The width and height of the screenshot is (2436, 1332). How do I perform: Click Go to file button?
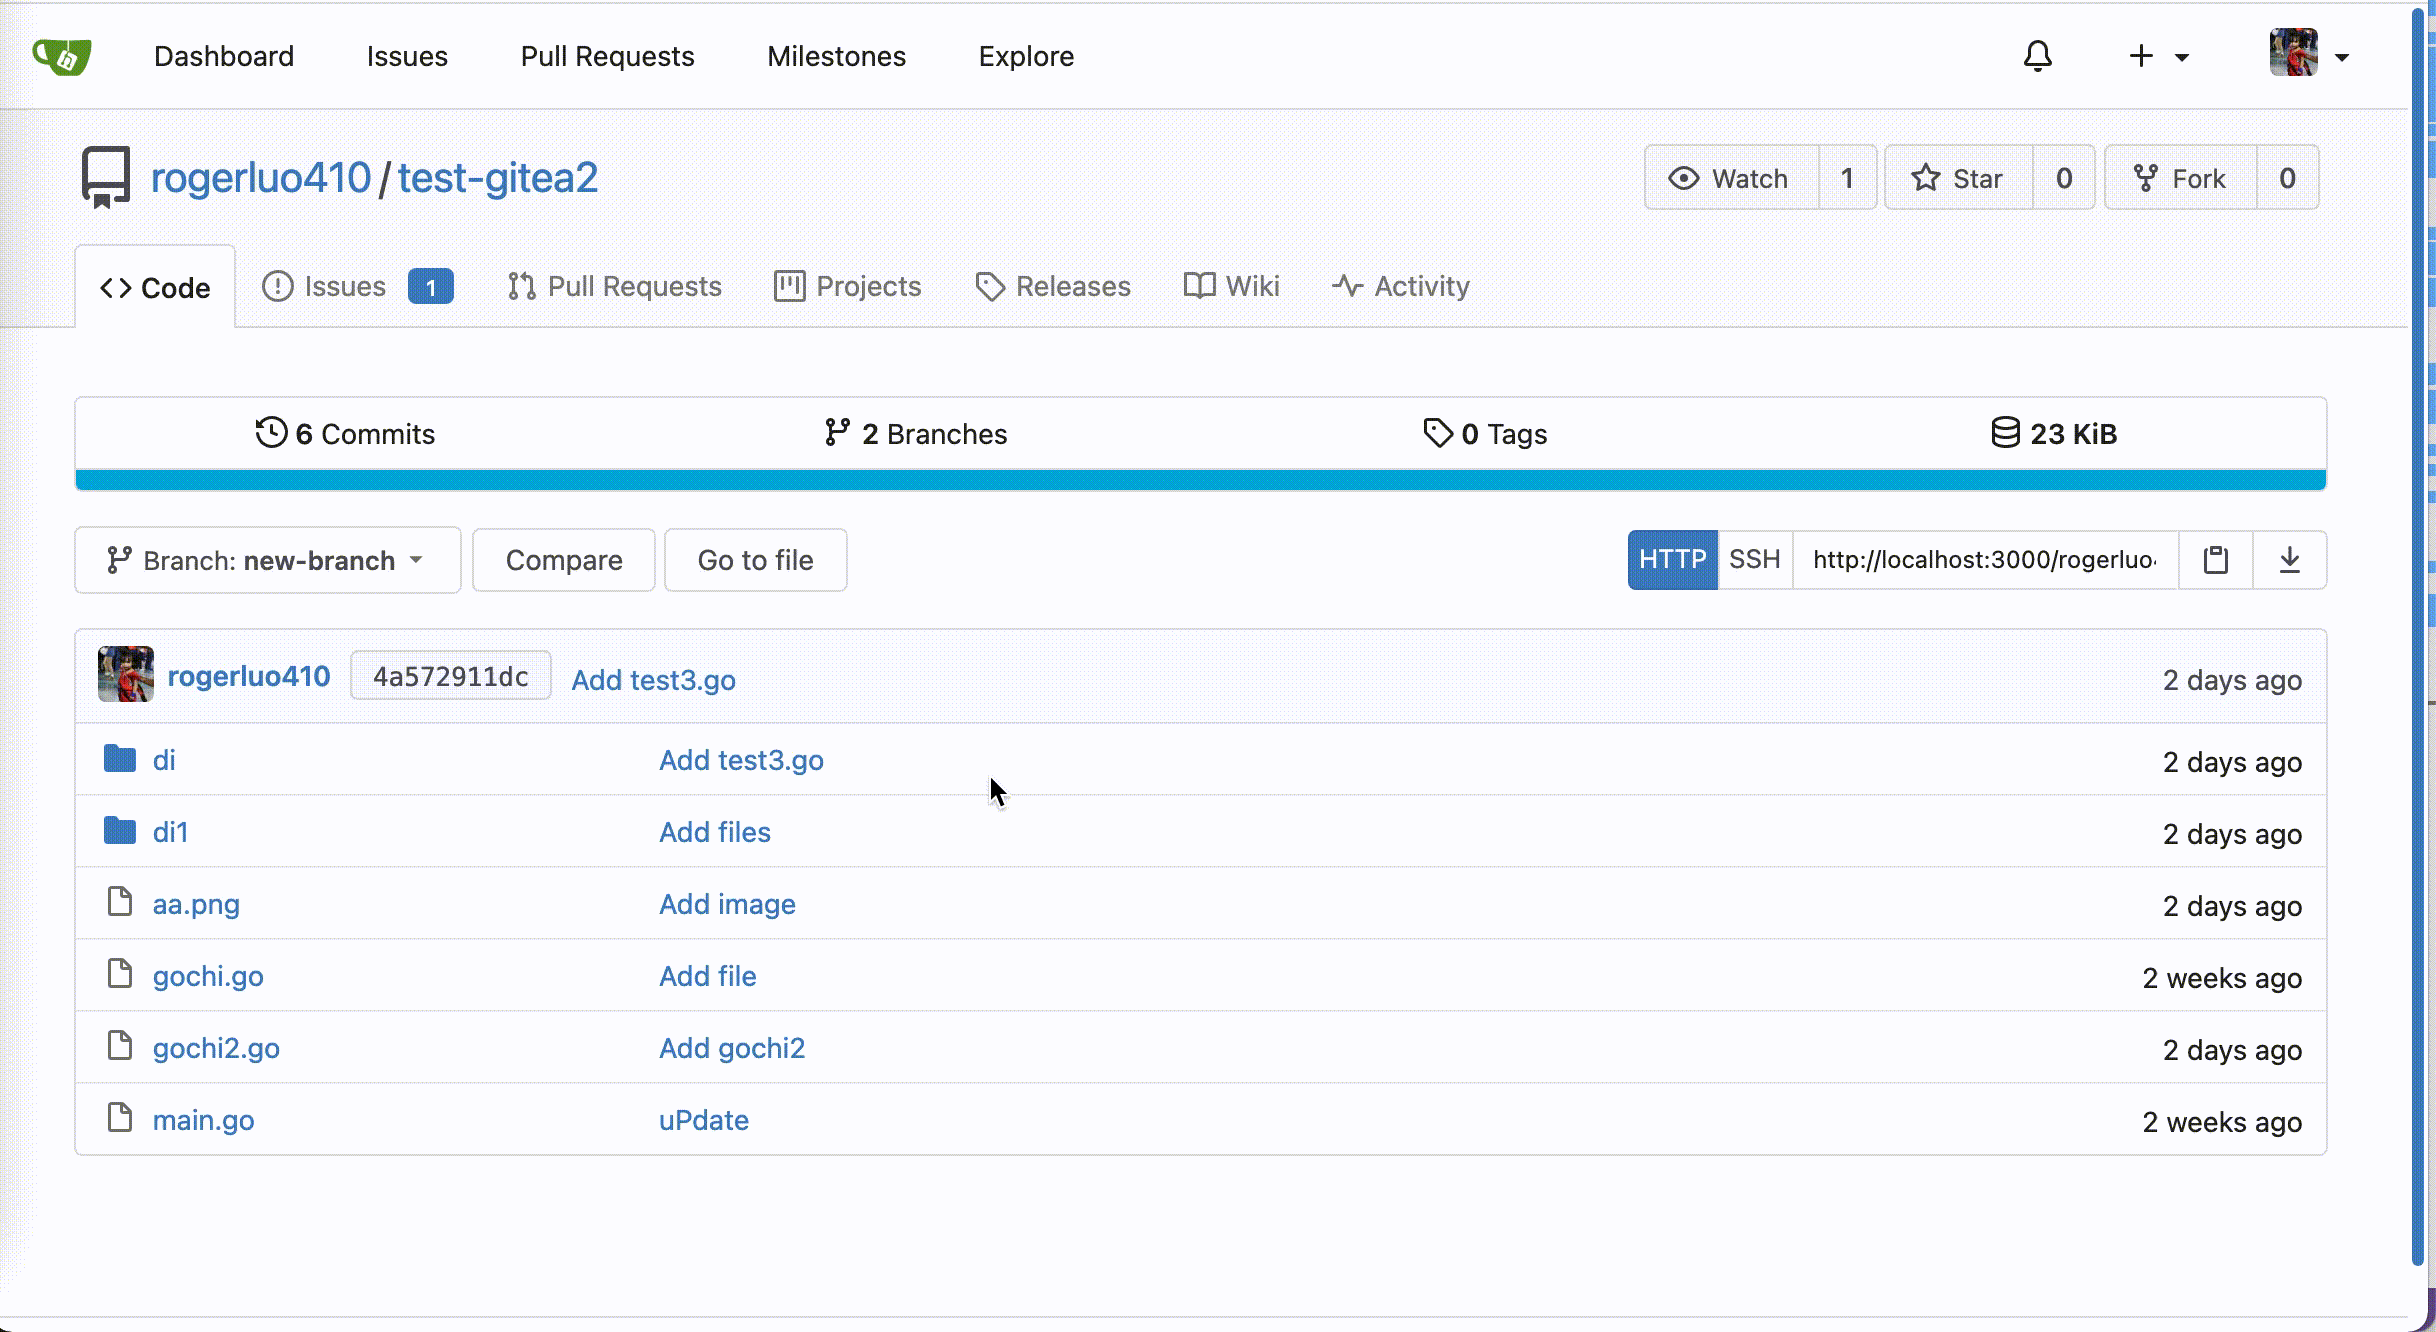755,559
